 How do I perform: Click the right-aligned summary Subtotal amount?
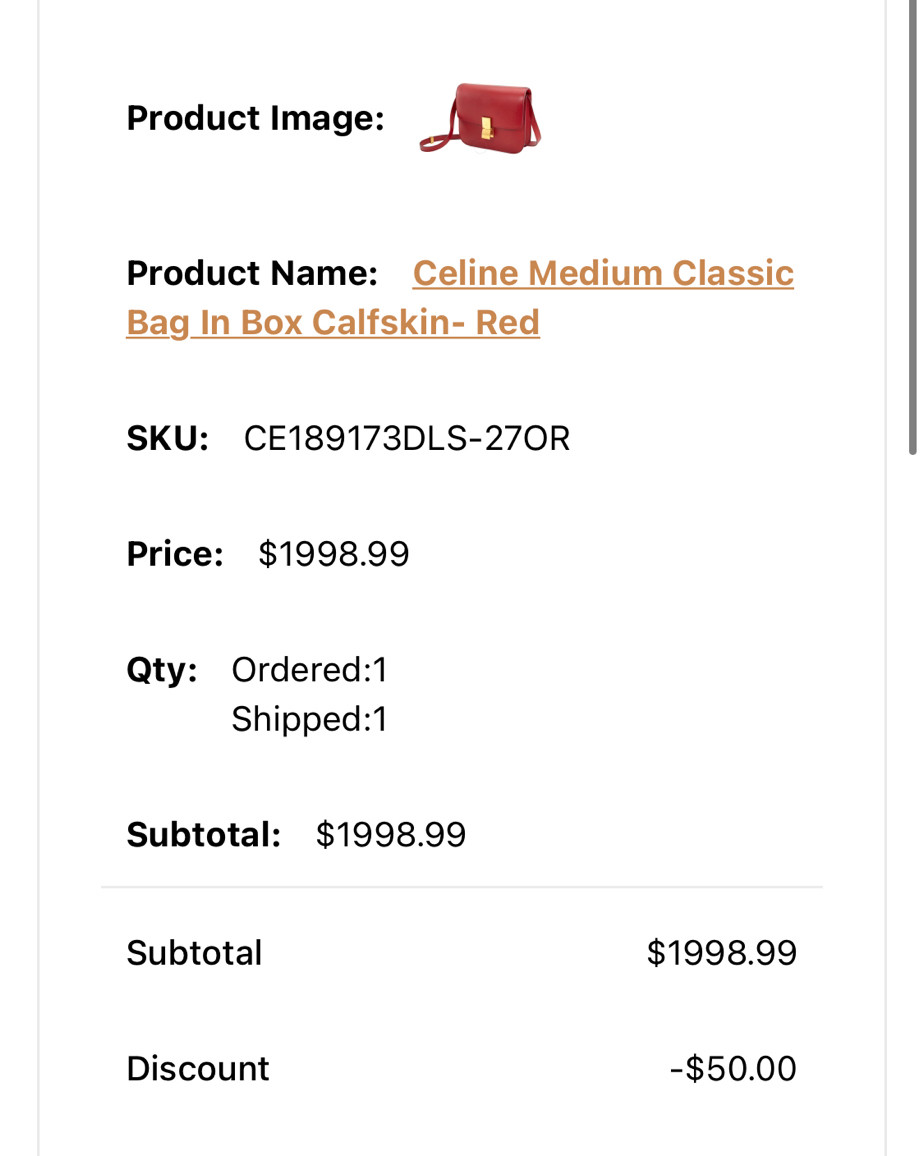[722, 953]
